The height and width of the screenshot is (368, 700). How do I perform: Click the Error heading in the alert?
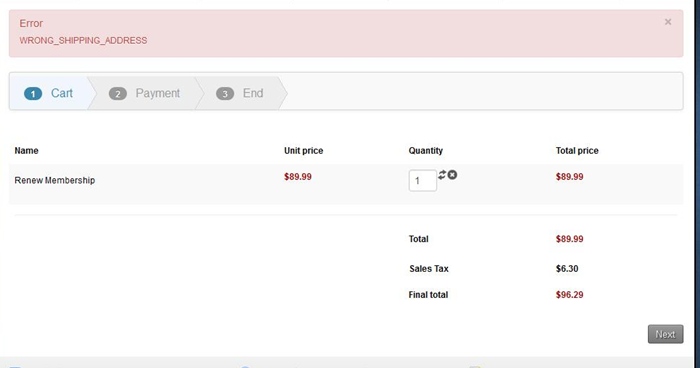31,23
